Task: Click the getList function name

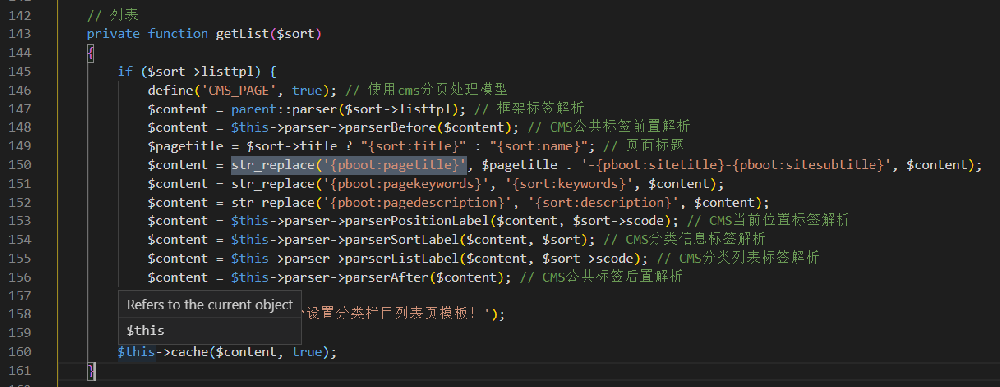Action: [242, 34]
